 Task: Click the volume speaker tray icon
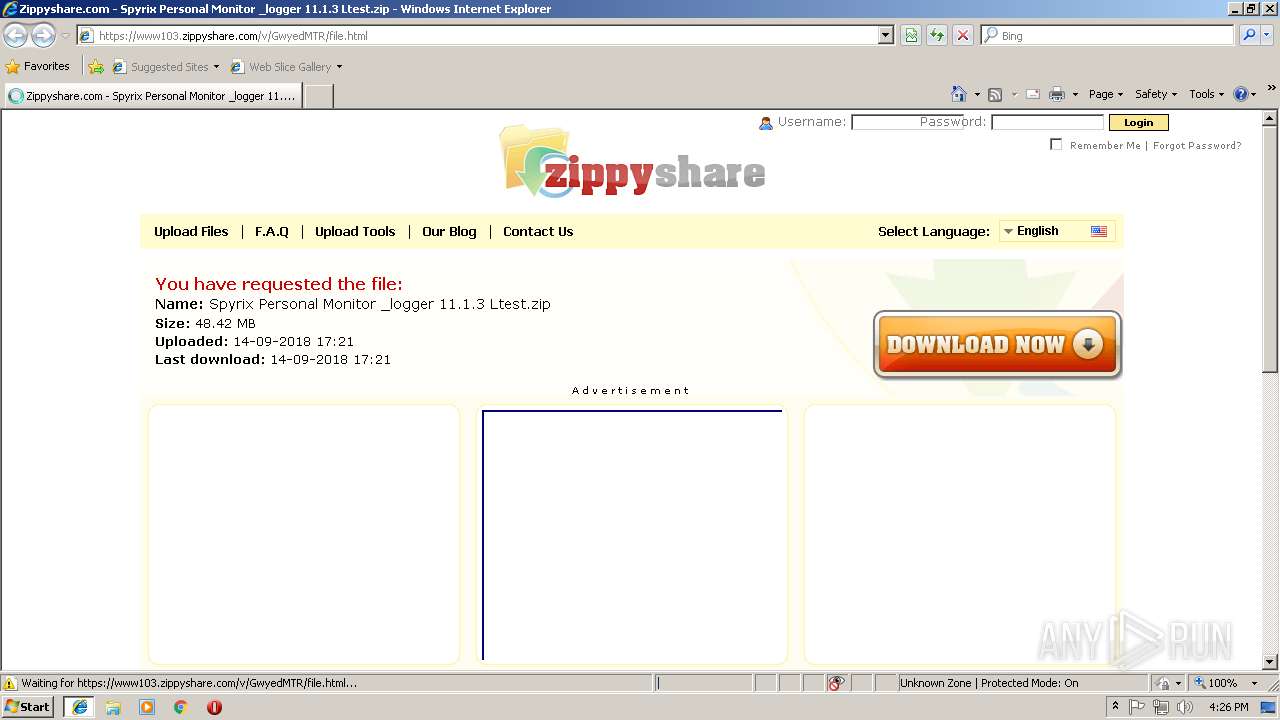[1185, 707]
